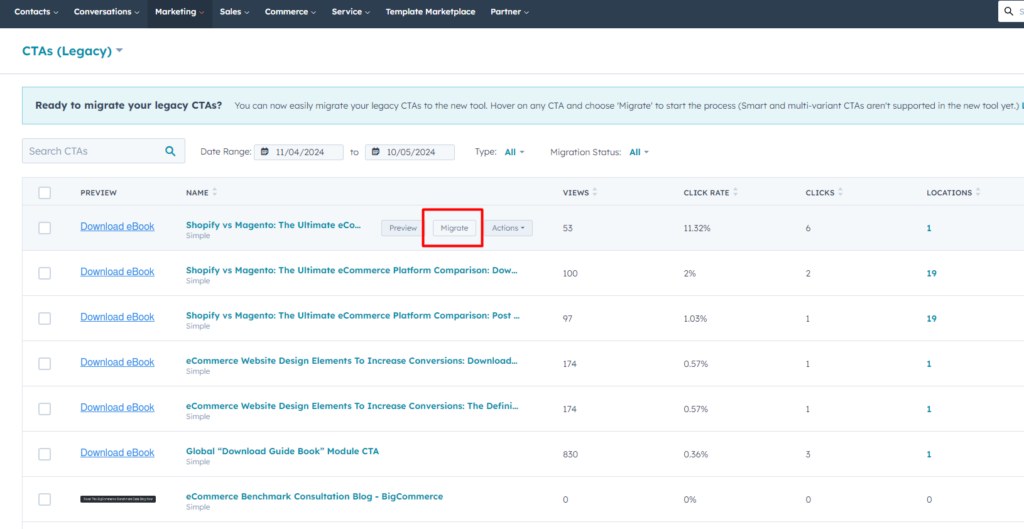Sort table by the Click Rate column arrows
This screenshot has height=529, width=1024.
pyautogui.click(x=736, y=192)
